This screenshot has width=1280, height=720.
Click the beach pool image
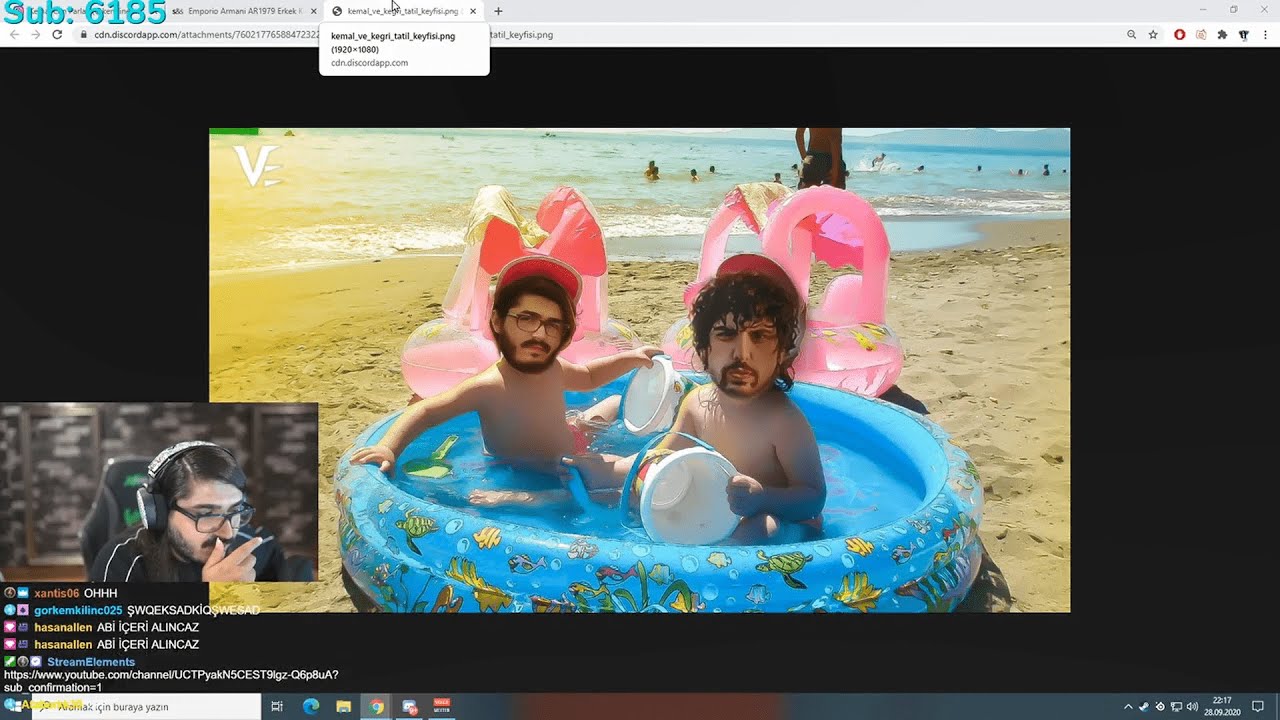(x=639, y=370)
